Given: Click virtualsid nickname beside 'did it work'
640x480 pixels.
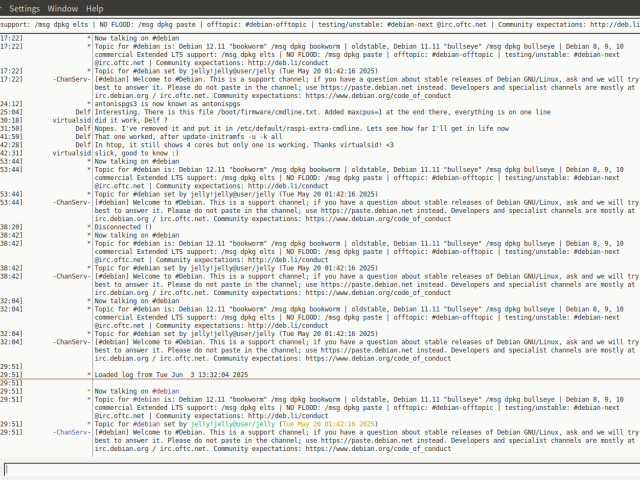Looking at the screenshot, I should [x=71, y=120].
